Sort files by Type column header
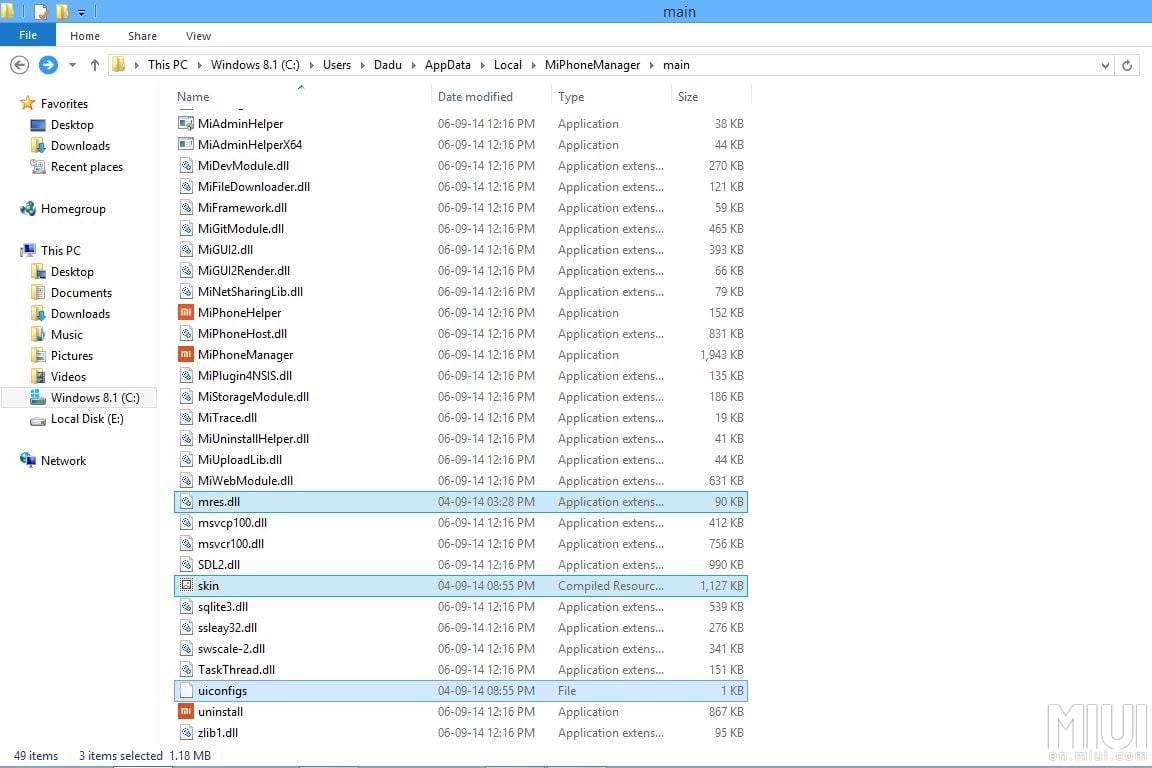1152x768 pixels. [571, 96]
